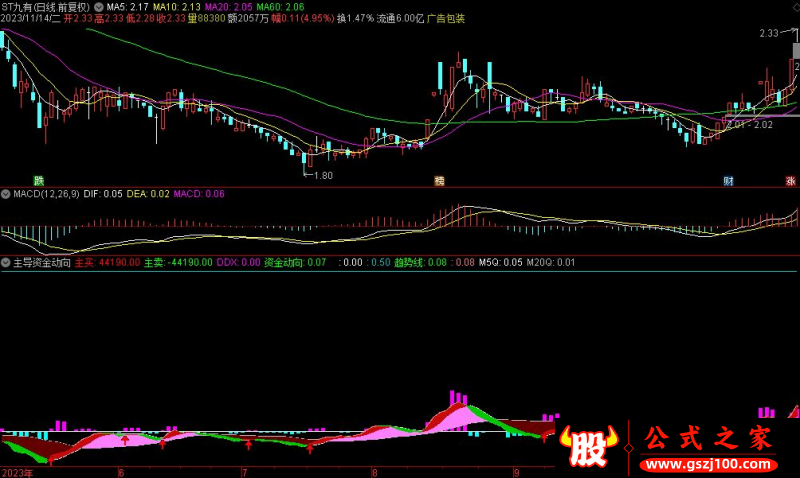Click the 主导资金动向 indicator name
Screen dimensions: 800x478
click(42, 263)
